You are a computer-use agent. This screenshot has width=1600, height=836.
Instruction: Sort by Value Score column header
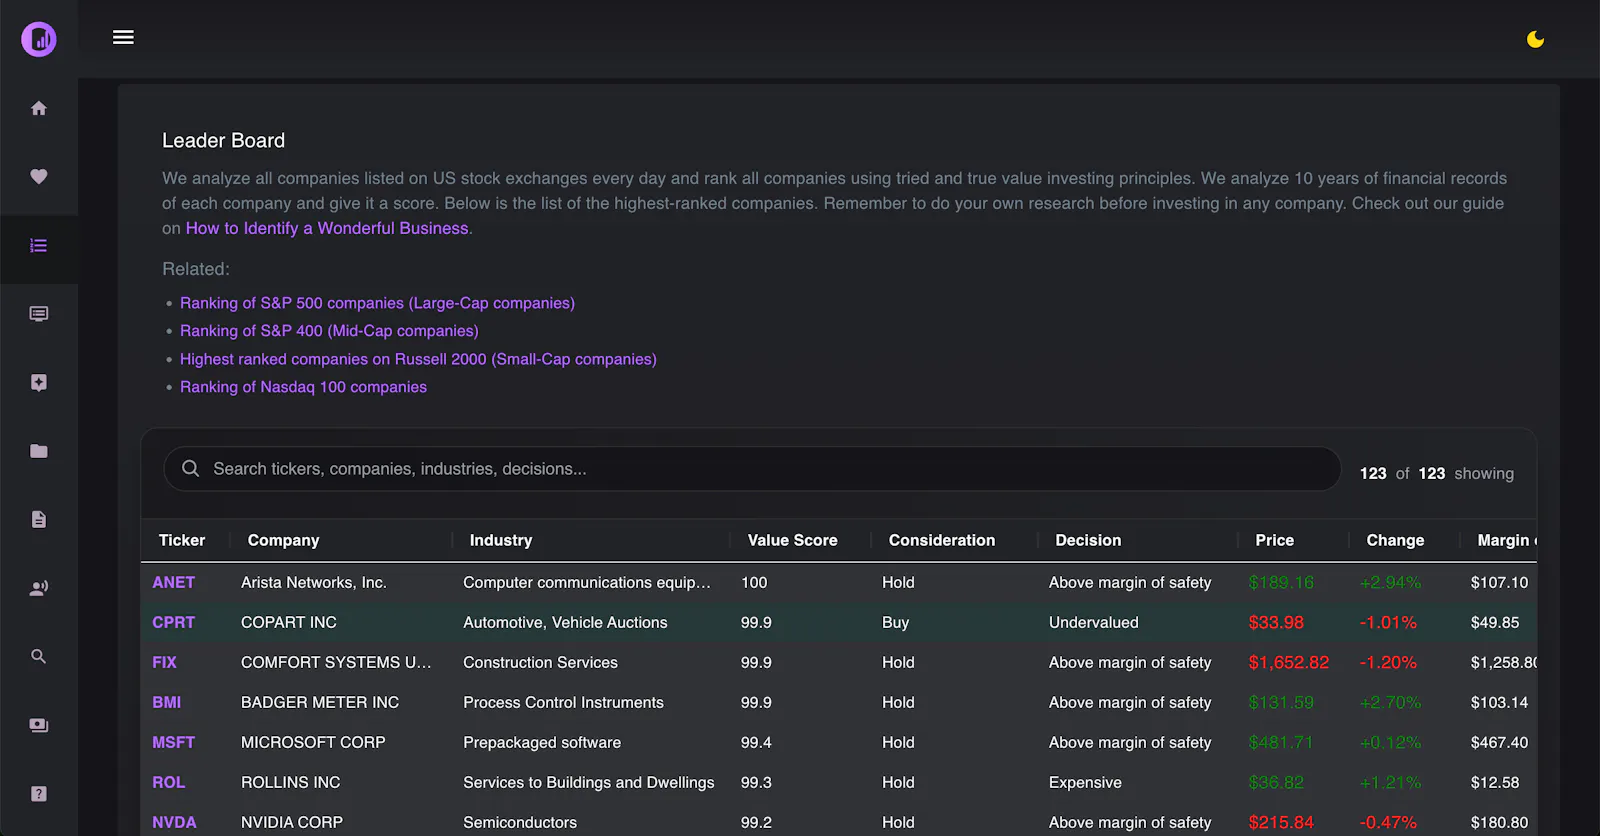pos(792,540)
